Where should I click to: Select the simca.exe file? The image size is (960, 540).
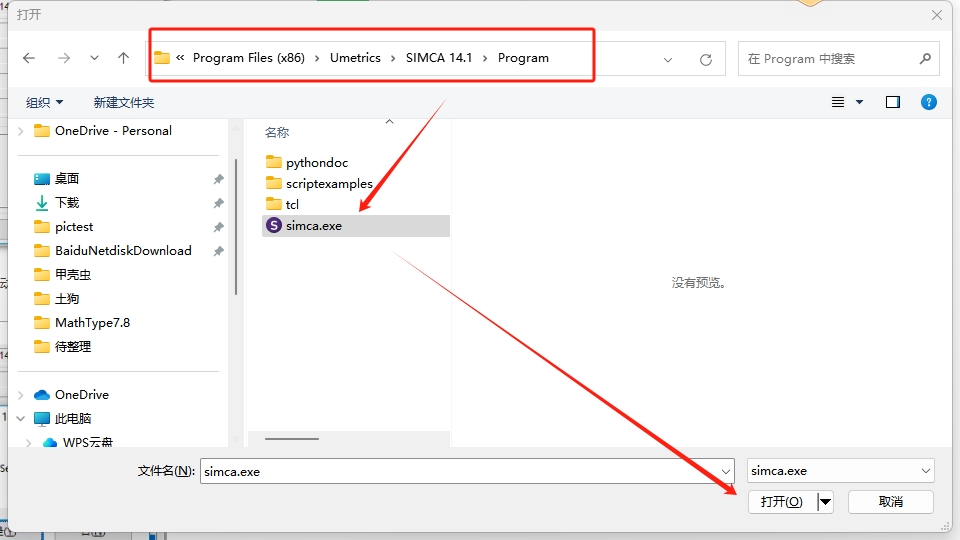(x=313, y=226)
